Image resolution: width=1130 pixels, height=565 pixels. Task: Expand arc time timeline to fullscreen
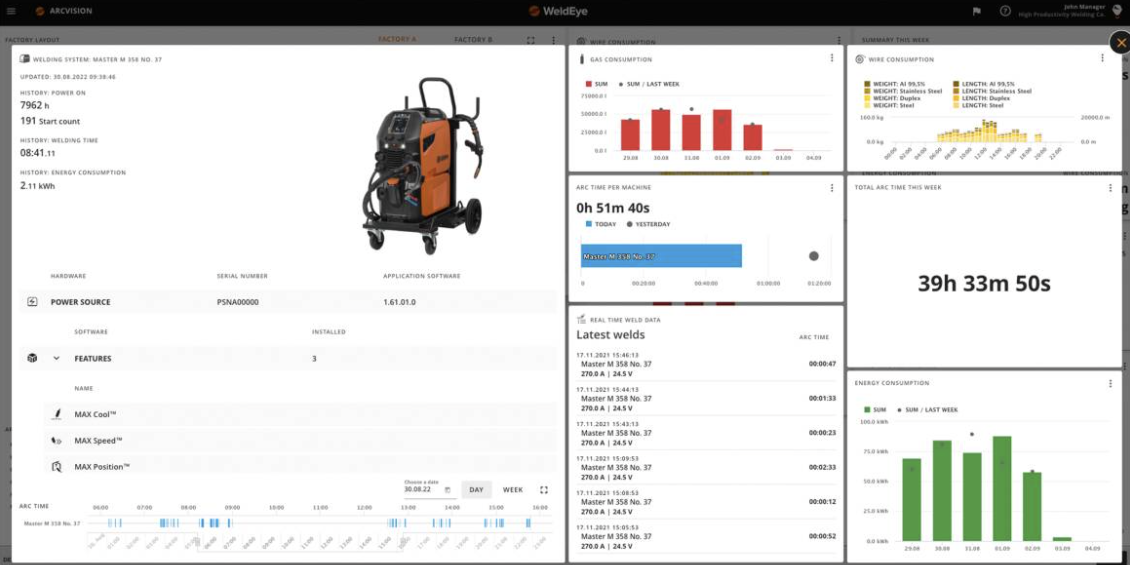(x=544, y=490)
